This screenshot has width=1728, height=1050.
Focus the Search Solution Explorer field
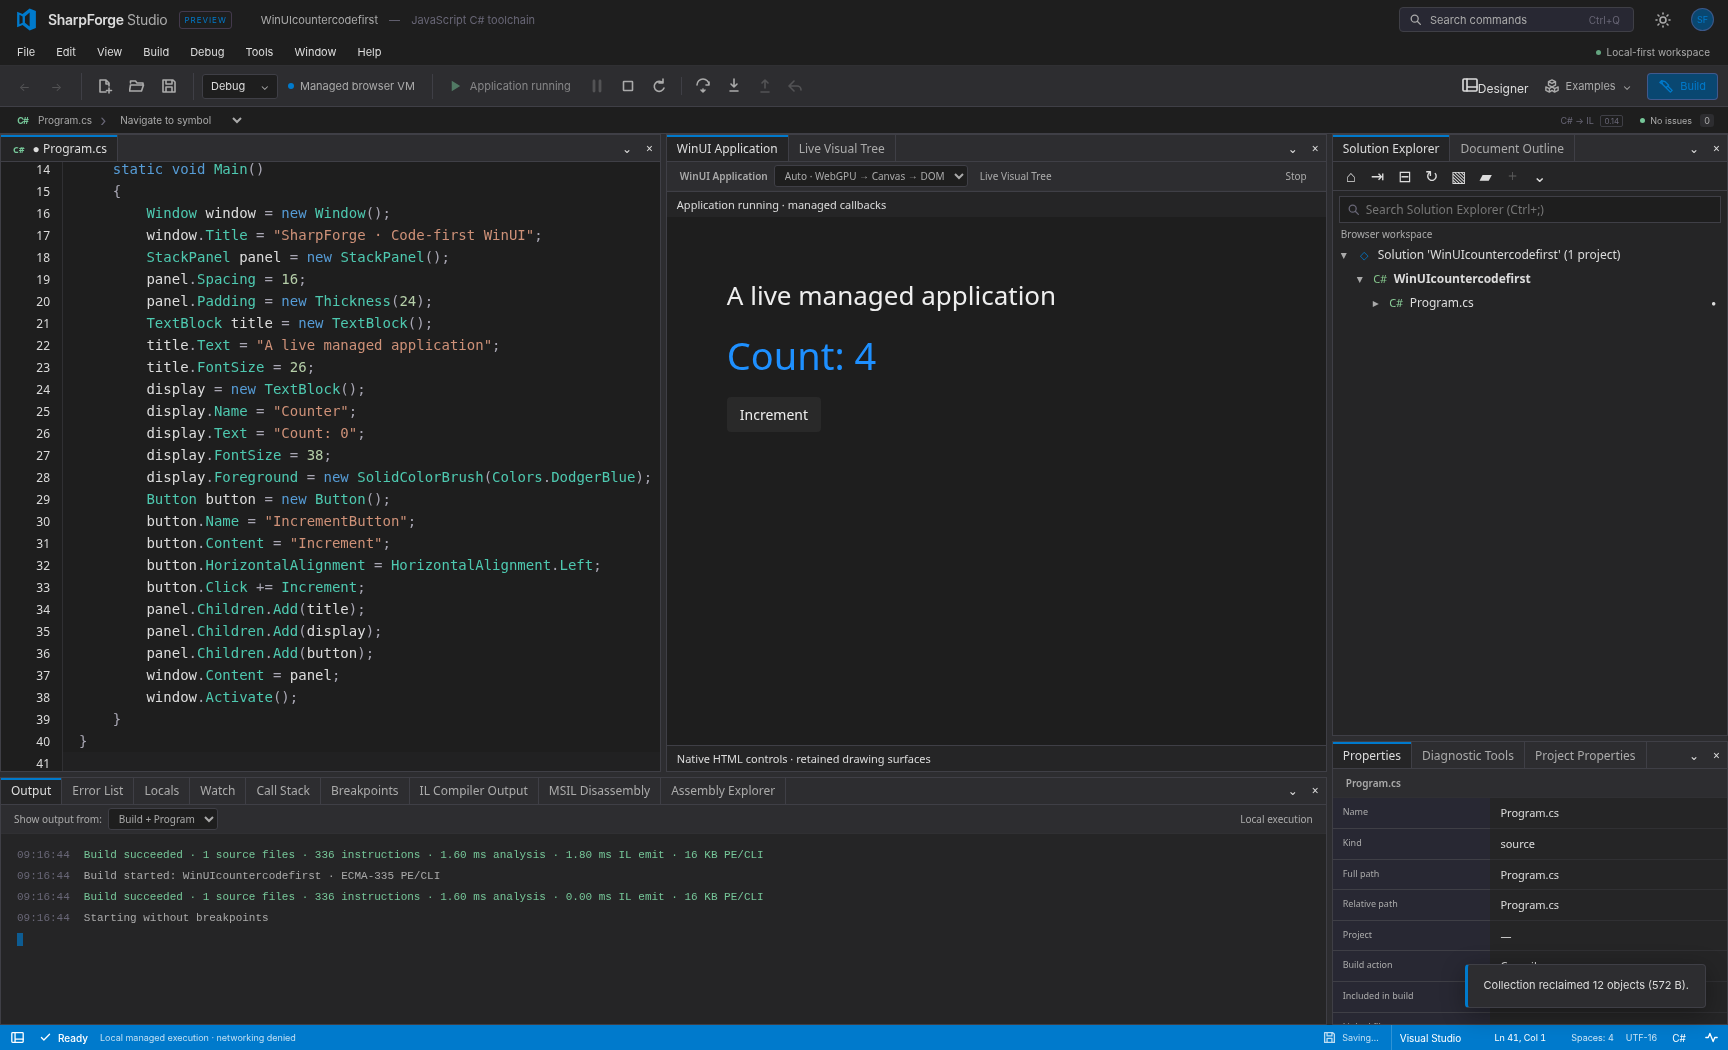click(1530, 210)
